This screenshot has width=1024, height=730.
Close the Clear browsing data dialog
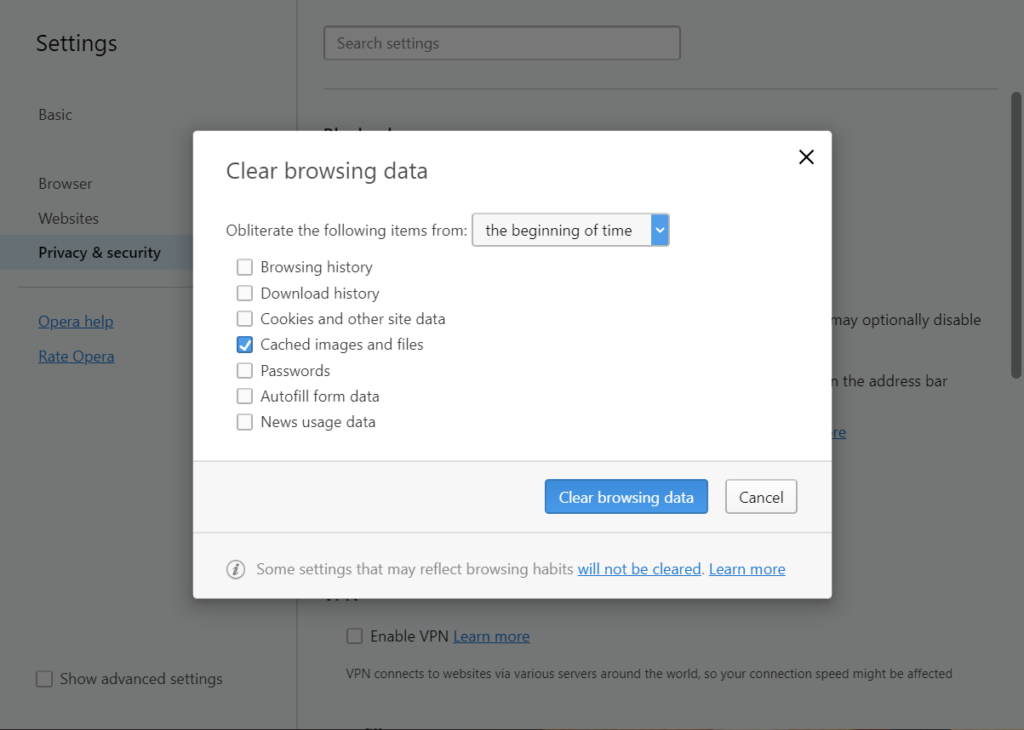806,157
